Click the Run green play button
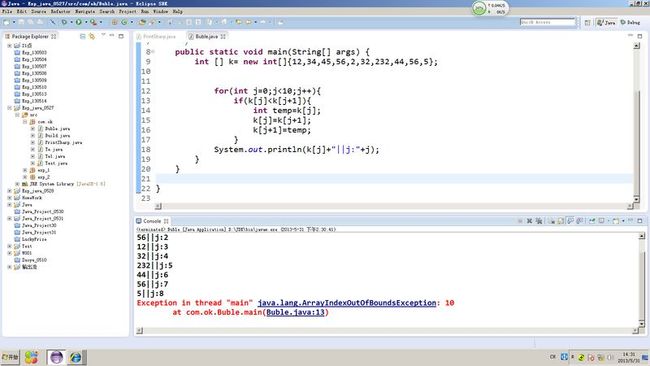This screenshot has width=650, height=366. click(x=79, y=22)
